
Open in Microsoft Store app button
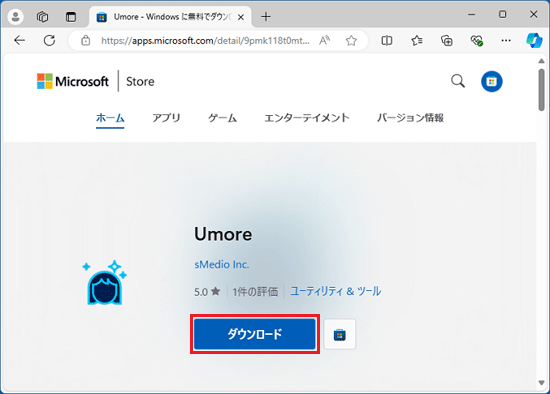click(340, 334)
